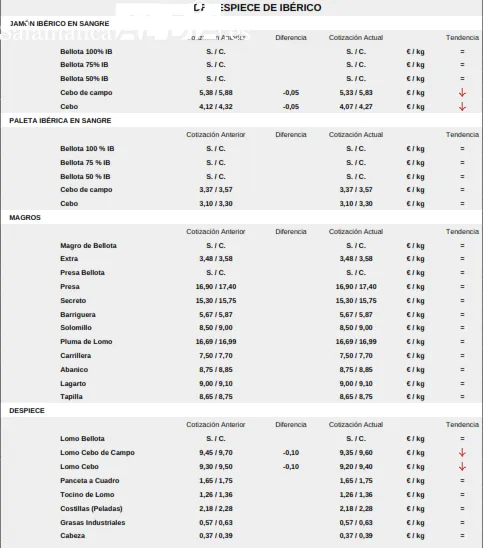Click the equals trend symbol for Tapilla

pyautogui.click(x=462, y=397)
